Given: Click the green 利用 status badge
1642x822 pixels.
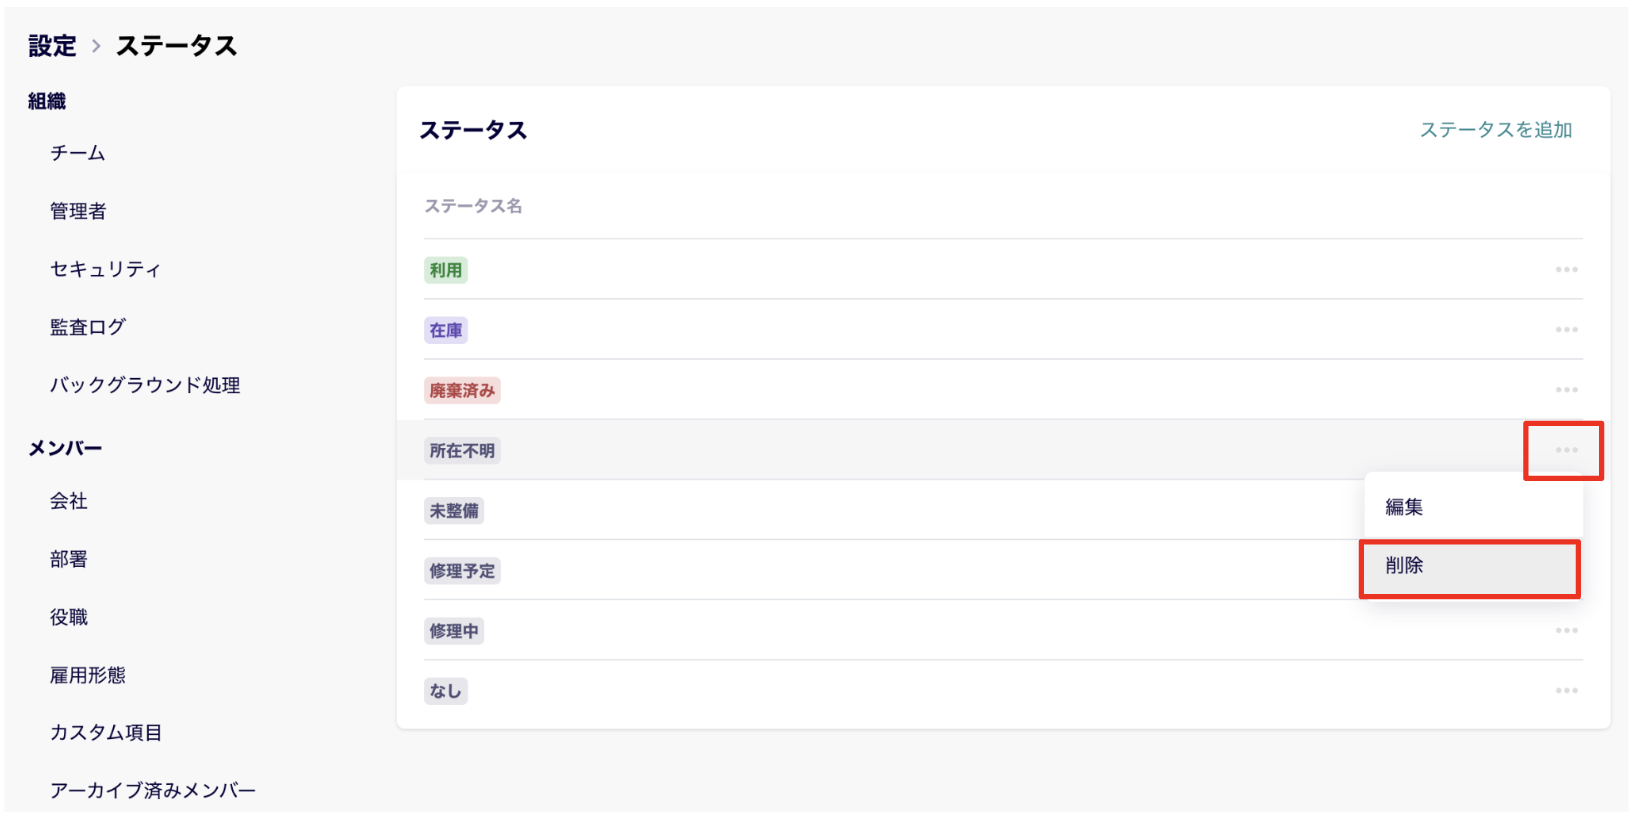Looking at the screenshot, I should pyautogui.click(x=446, y=270).
